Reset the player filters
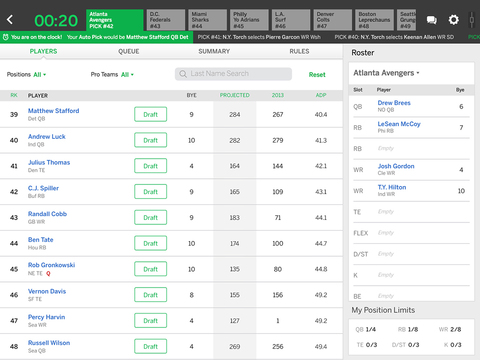 pyautogui.click(x=317, y=75)
